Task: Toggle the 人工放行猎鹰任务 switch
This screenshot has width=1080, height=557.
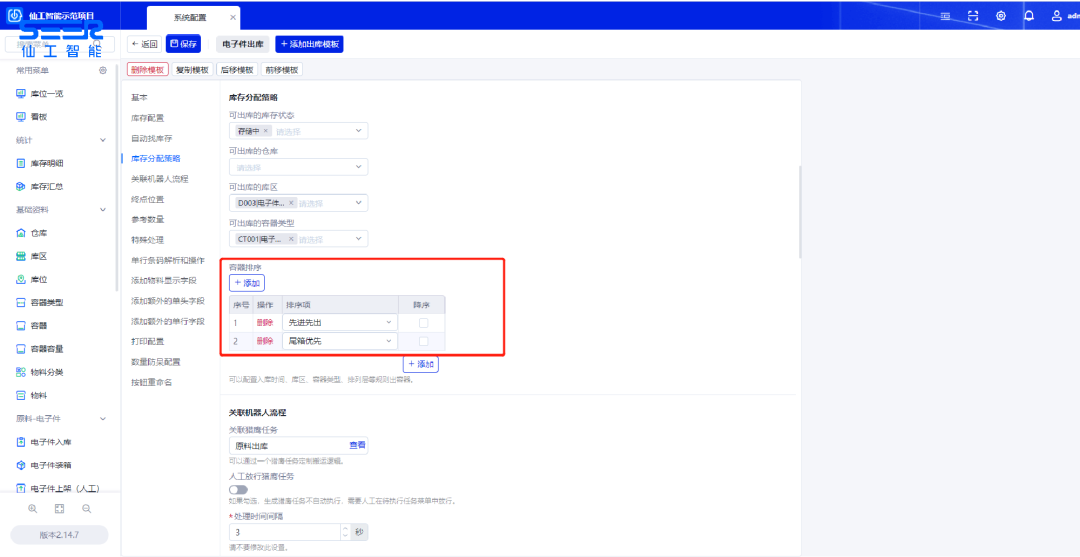Action: pos(239,489)
